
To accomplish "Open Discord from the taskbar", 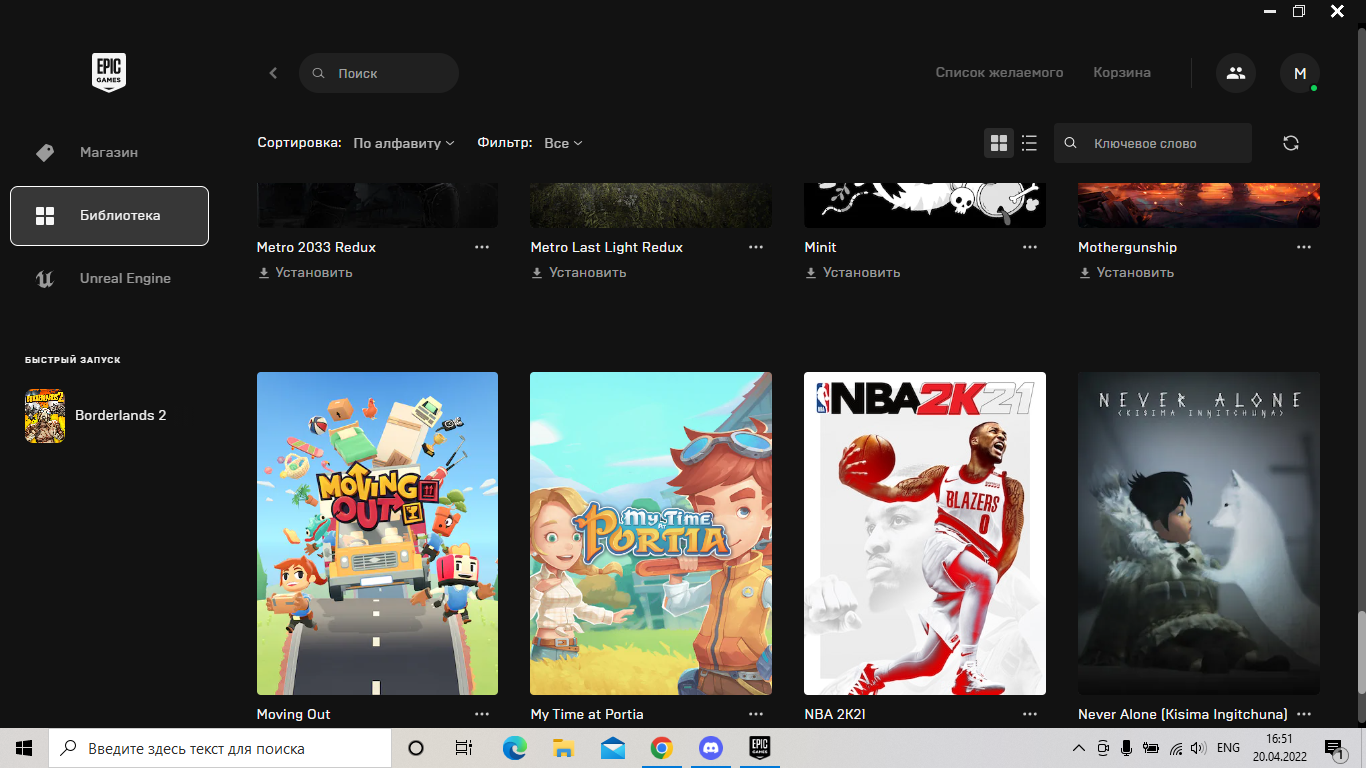I will point(710,748).
